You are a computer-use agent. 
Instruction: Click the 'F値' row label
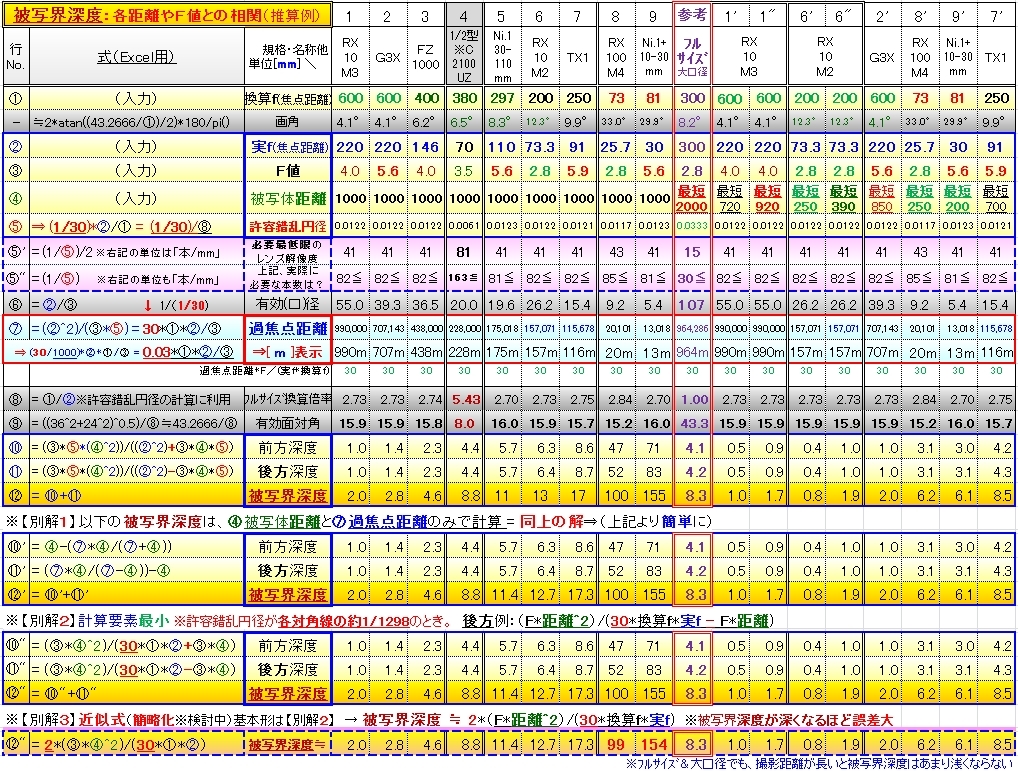tap(288, 171)
